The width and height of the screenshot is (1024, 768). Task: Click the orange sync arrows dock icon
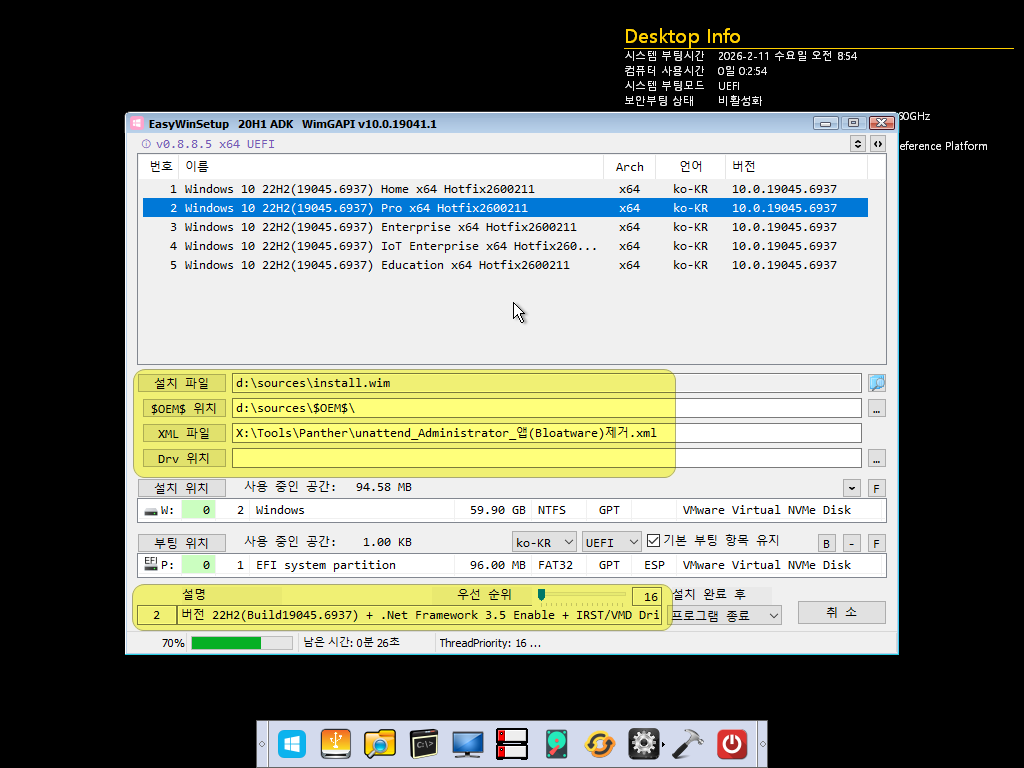600,744
